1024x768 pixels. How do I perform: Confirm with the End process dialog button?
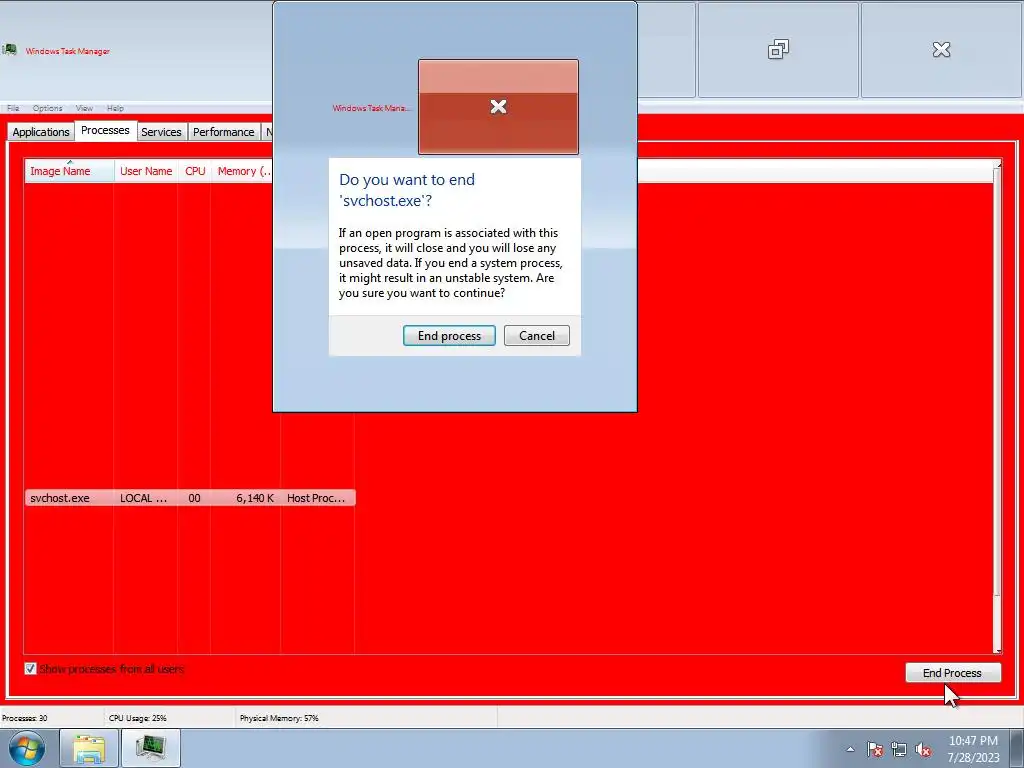[449, 336]
